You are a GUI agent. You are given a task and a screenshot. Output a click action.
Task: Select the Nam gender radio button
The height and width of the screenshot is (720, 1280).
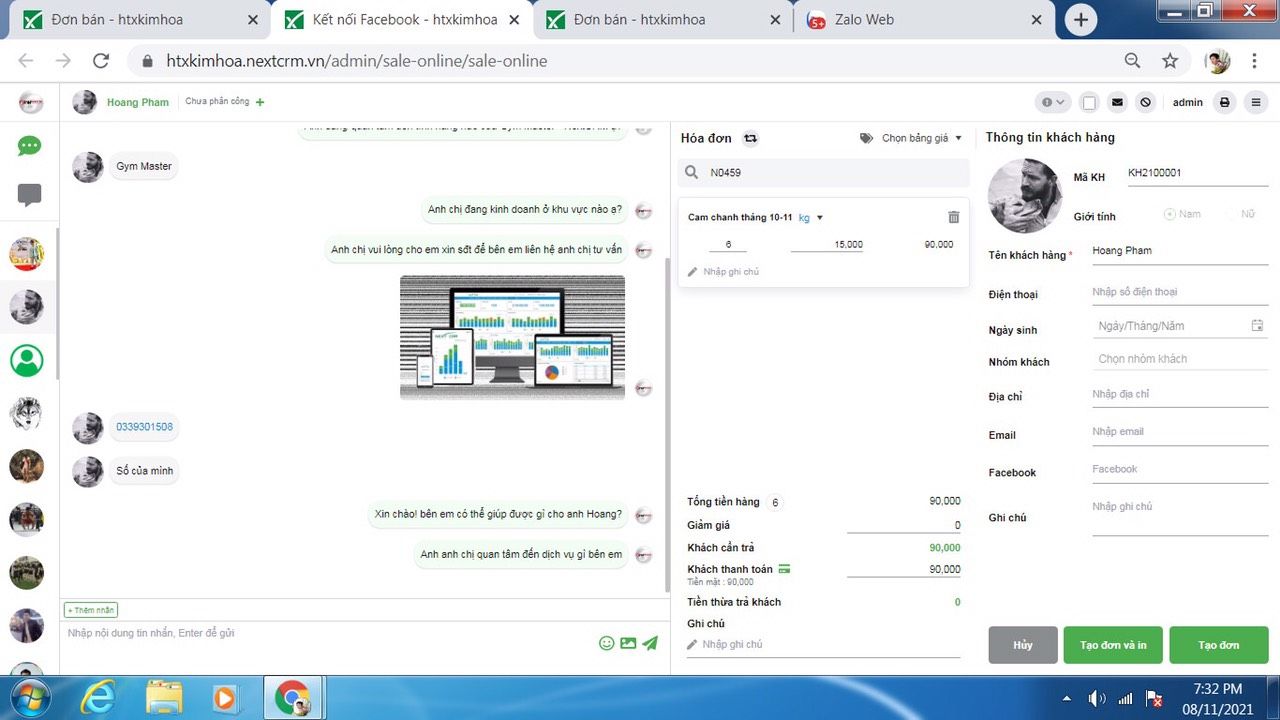point(1170,214)
